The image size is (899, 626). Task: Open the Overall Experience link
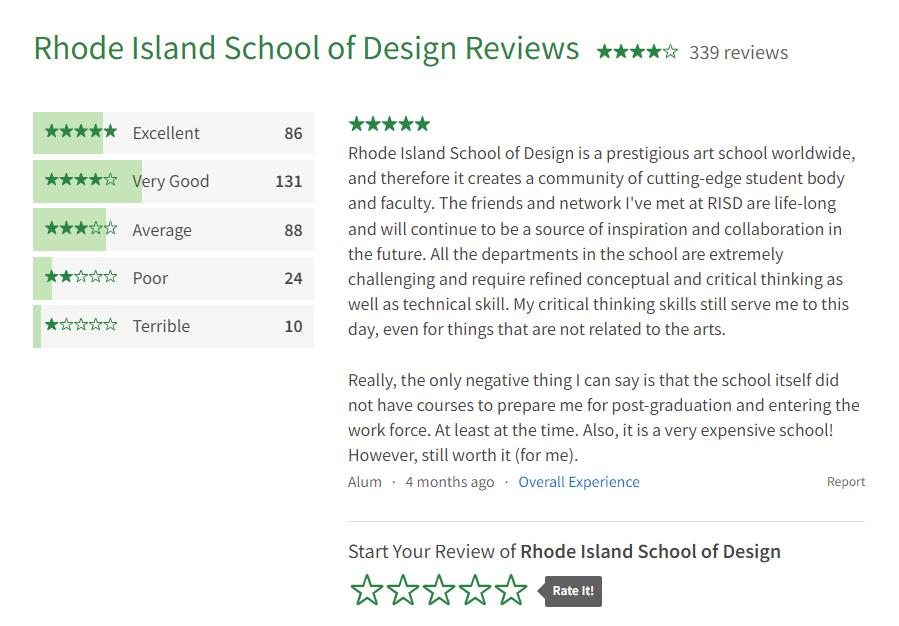tap(579, 482)
